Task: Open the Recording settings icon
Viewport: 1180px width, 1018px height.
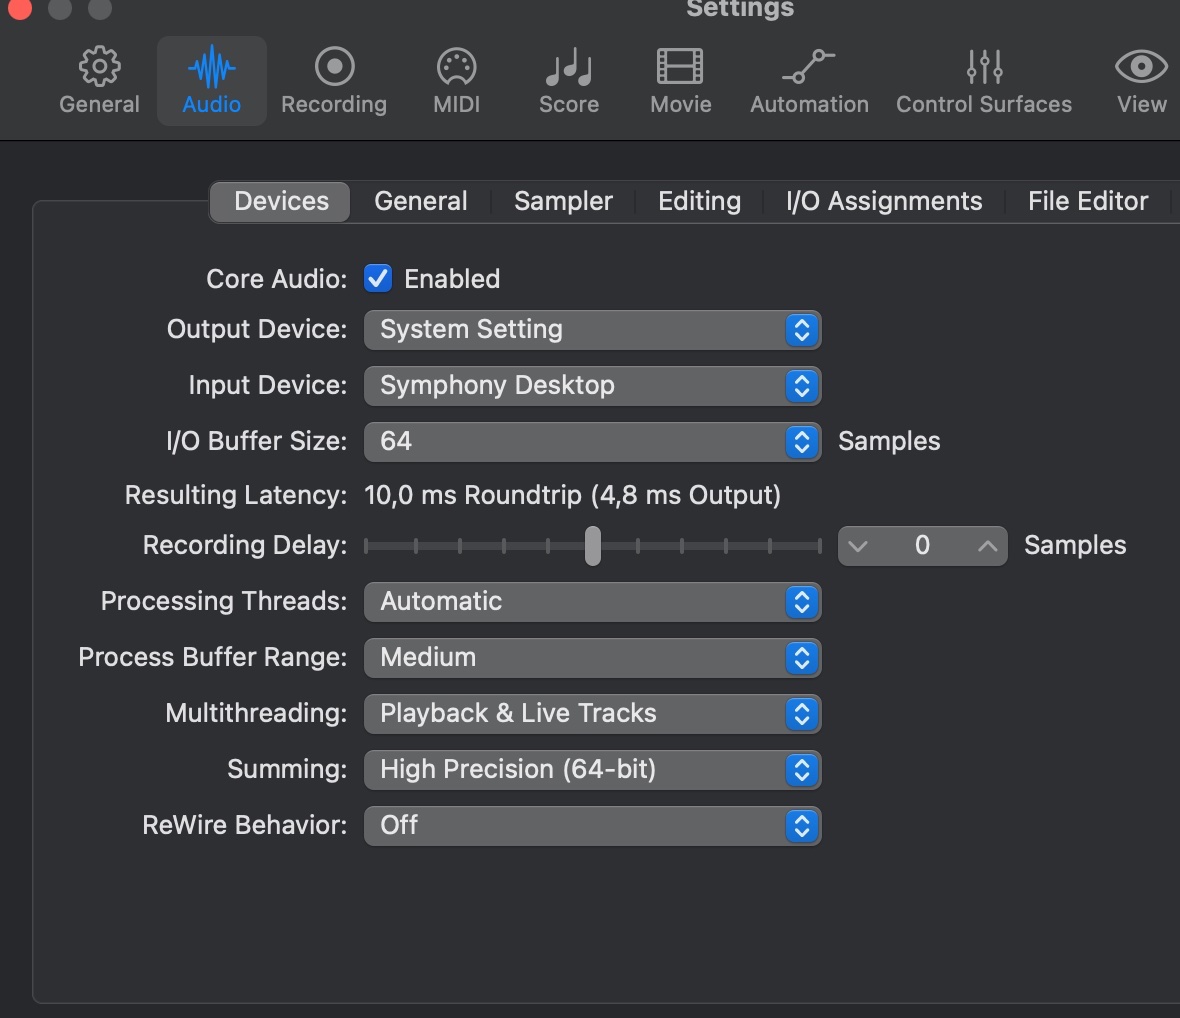Action: [x=334, y=67]
